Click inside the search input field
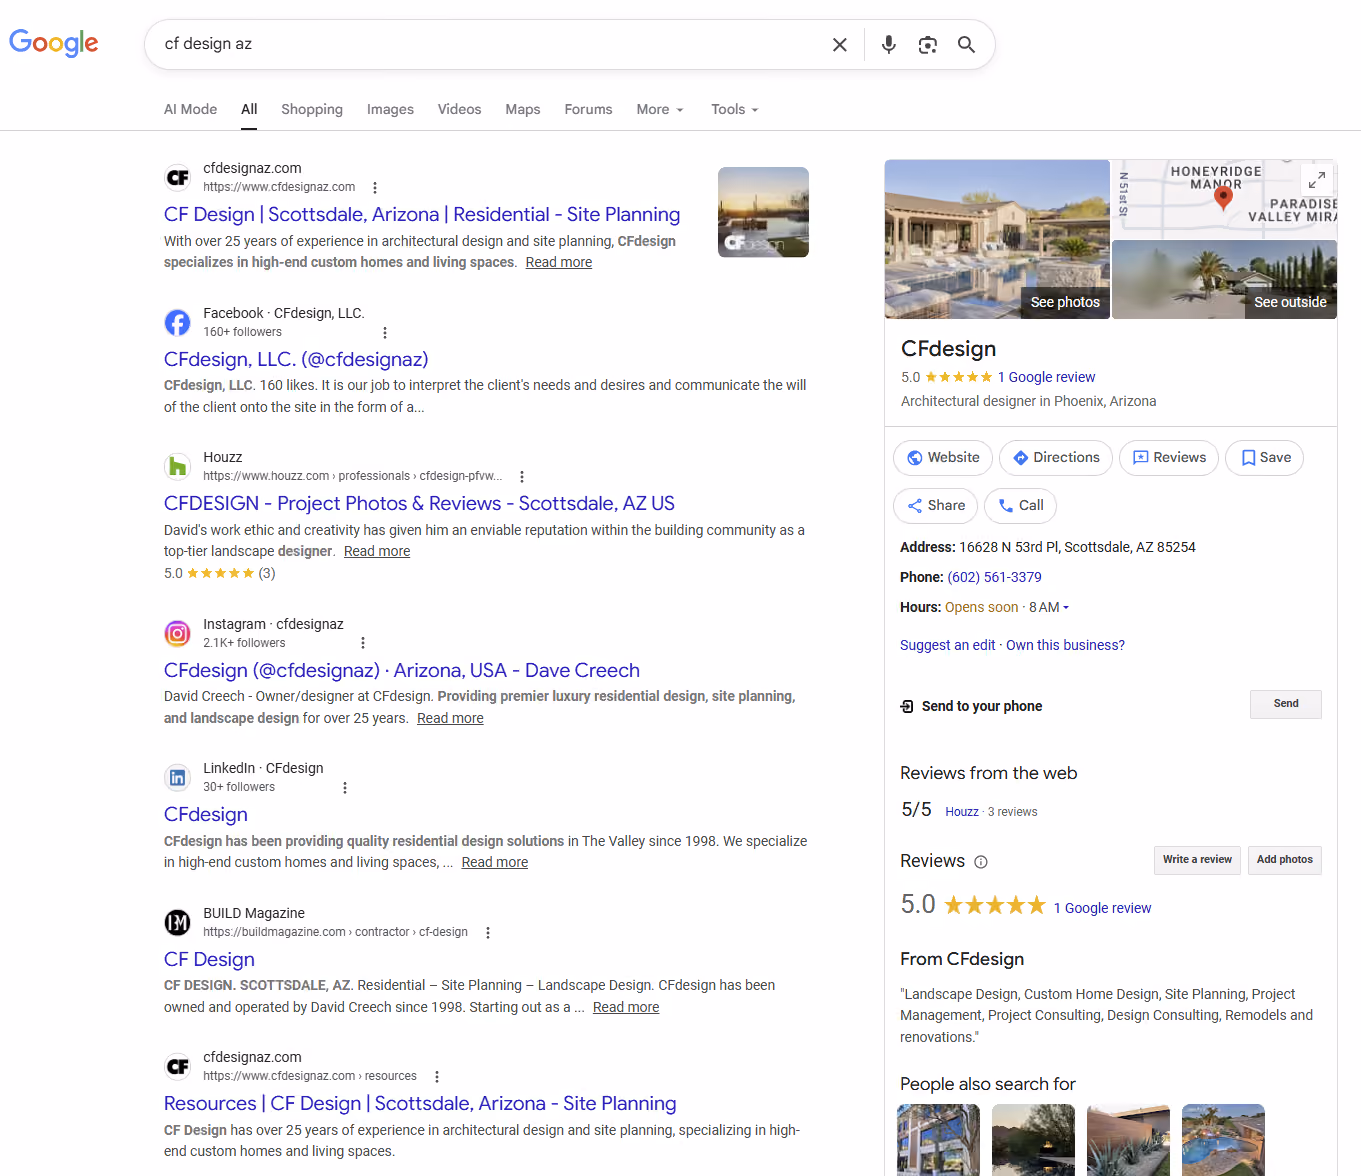The height and width of the screenshot is (1176, 1361). pyautogui.click(x=490, y=45)
